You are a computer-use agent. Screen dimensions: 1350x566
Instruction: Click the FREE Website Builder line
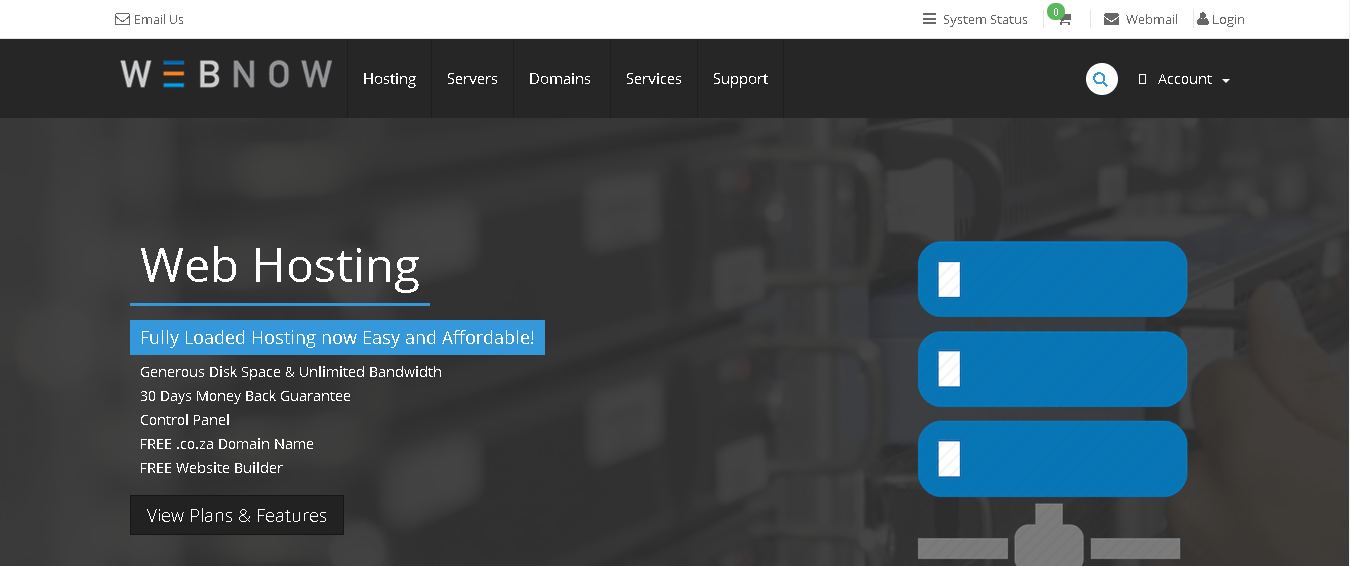pyautogui.click(x=211, y=468)
